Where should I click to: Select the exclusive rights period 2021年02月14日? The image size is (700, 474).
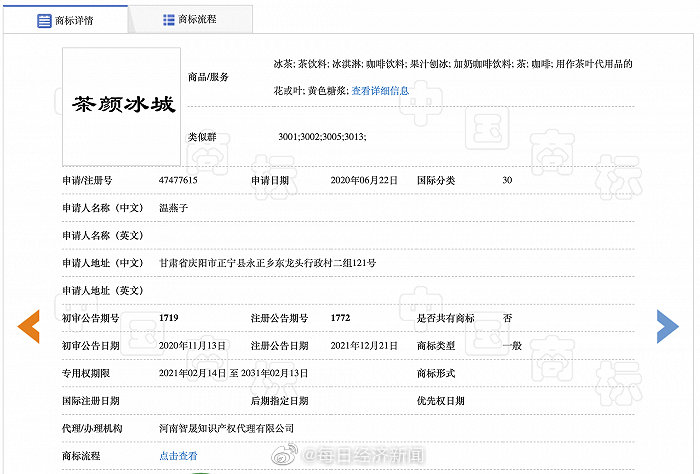click(x=233, y=373)
